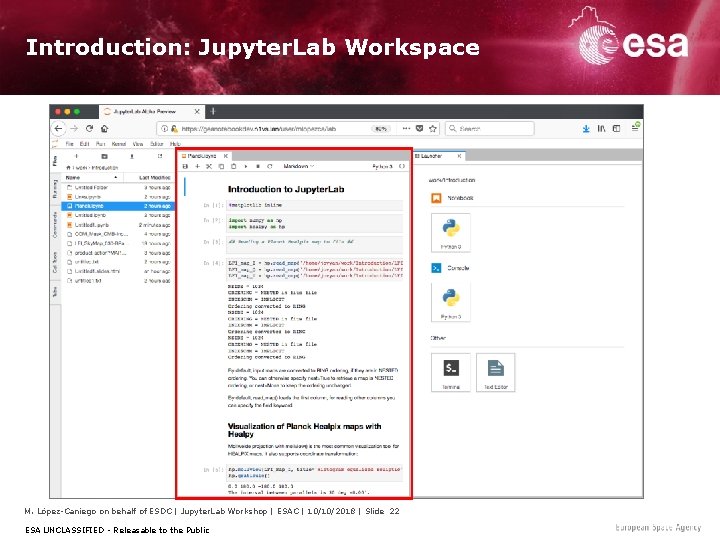Image resolution: width=720 pixels, height=540 pixels.
Task: Click the %matplotlib inline code cell
Action: coord(314,205)
